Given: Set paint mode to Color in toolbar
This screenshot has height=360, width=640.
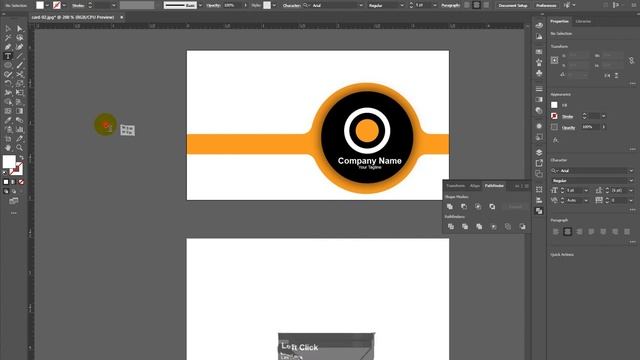Looking at the screenshot, I should point(6,182).
